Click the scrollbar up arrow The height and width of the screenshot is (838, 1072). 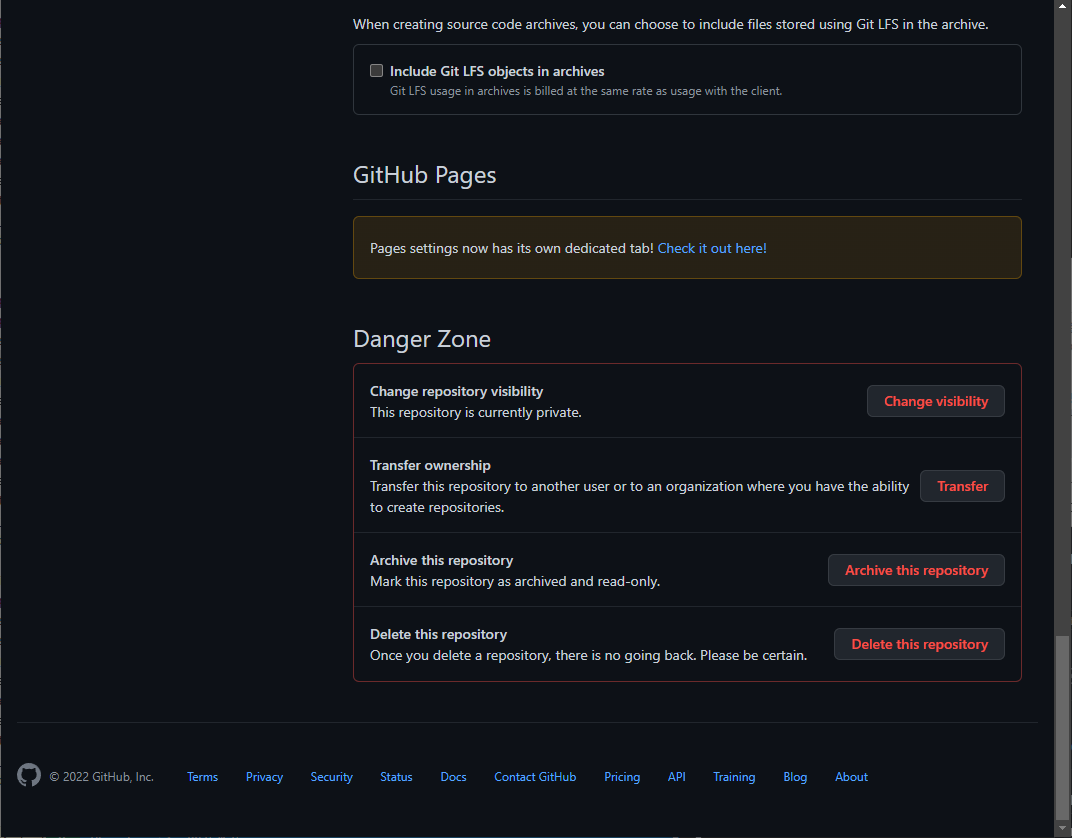pyautogui.click(x=1062, y=6)
